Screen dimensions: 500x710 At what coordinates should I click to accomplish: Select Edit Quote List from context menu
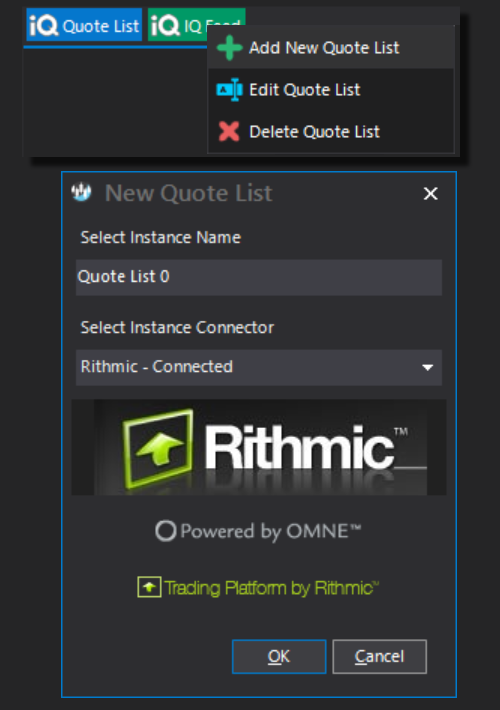click(331, 90)
